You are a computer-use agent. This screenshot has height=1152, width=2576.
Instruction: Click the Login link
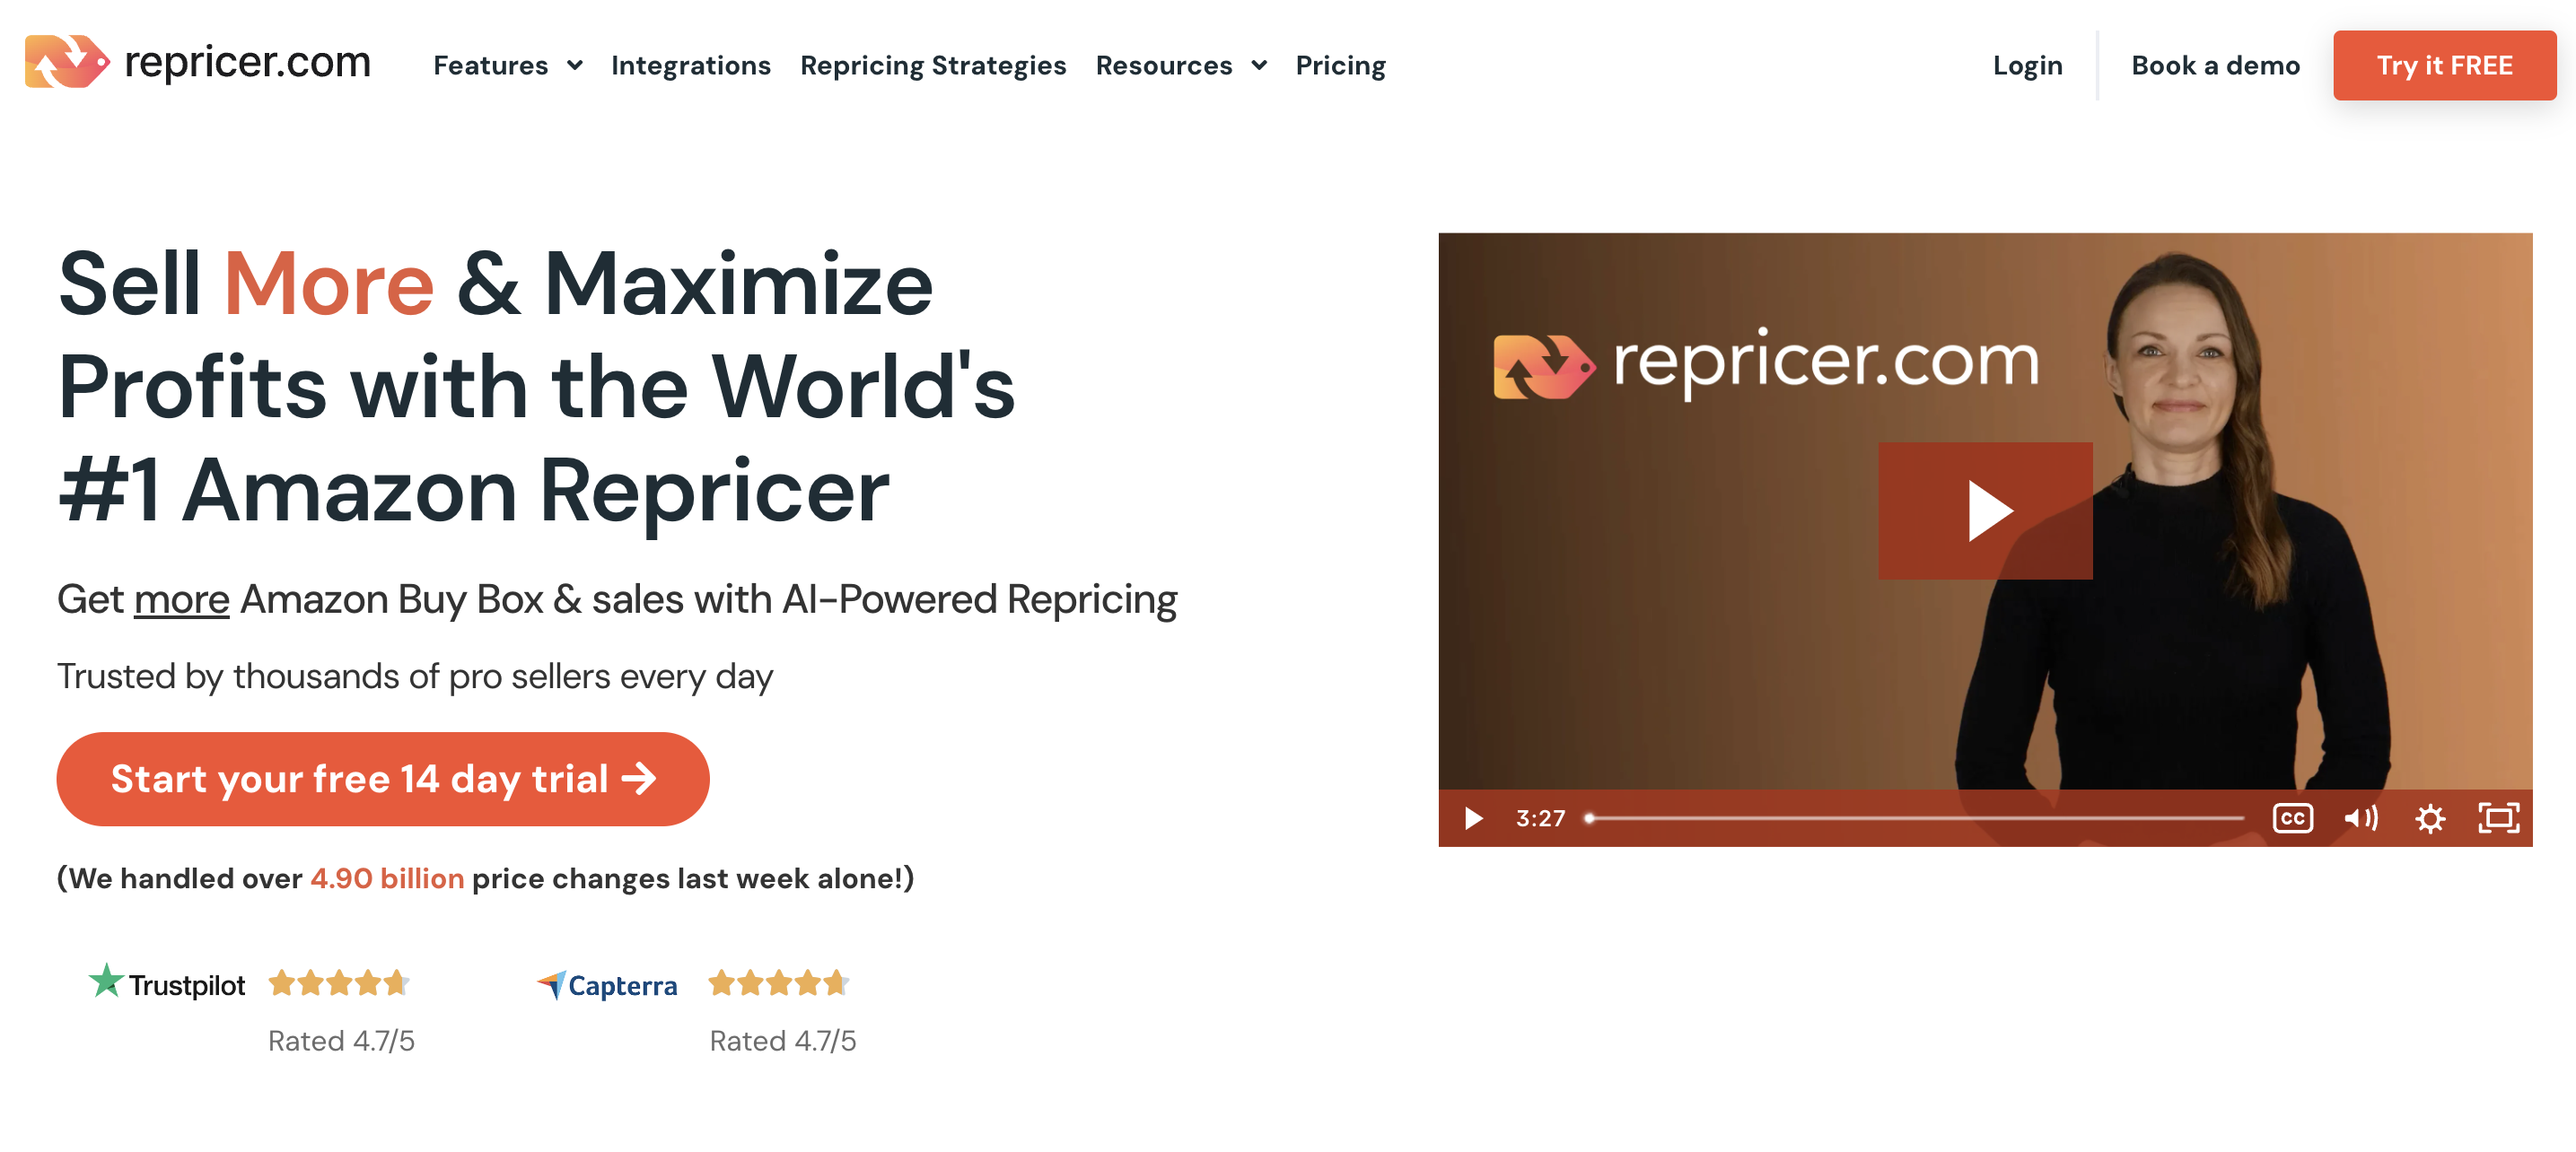pyautogui.click(x=2027, y=66)
